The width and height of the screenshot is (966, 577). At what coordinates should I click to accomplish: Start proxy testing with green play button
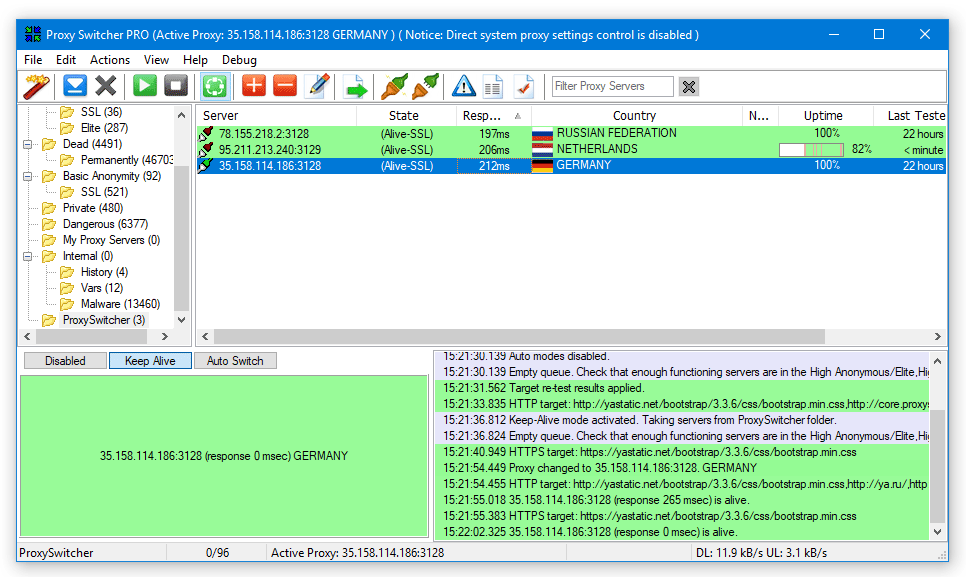tap(145, 86)
